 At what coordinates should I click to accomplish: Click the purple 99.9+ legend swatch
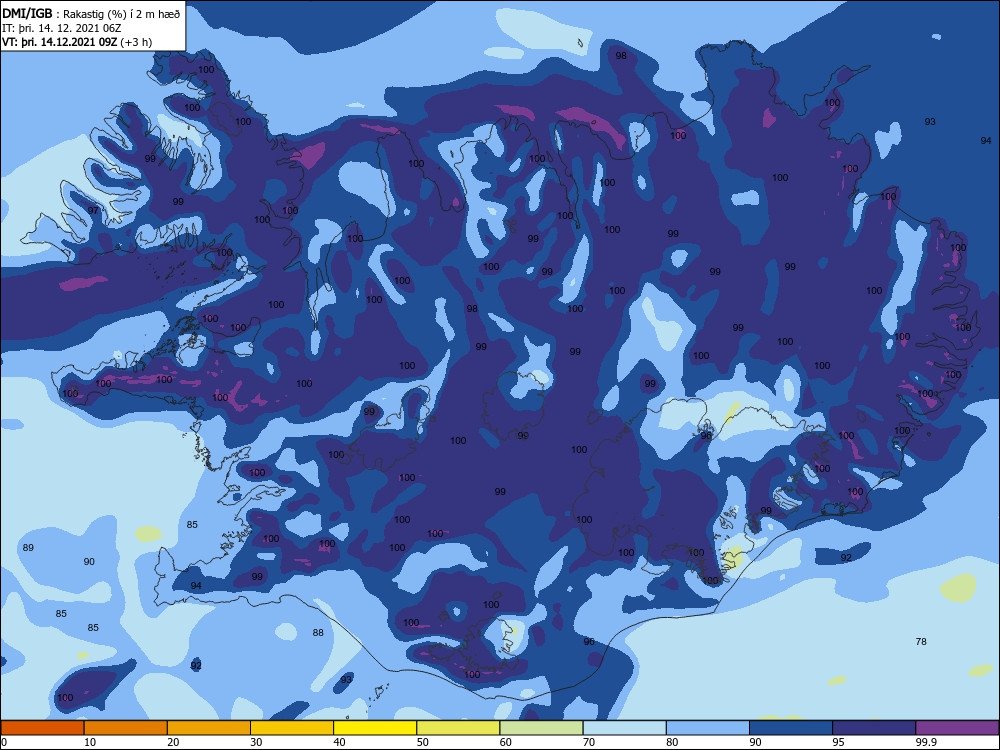pos(957,728)
